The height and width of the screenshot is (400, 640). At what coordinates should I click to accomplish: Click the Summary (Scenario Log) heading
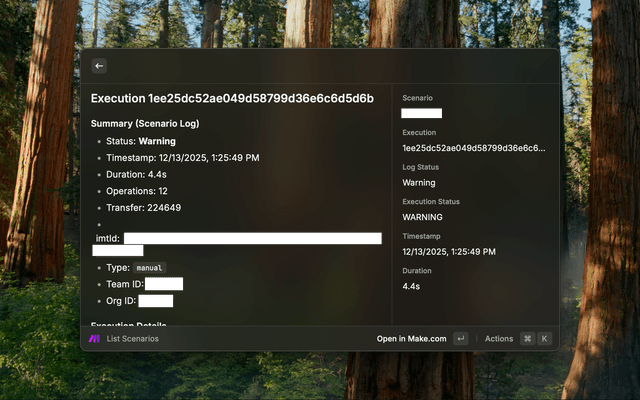point(145,124)
